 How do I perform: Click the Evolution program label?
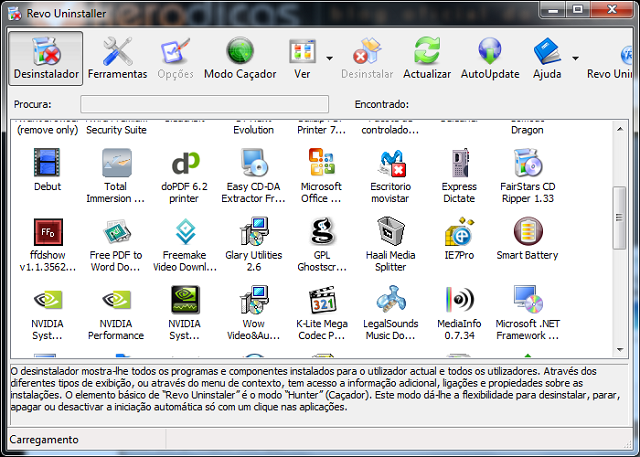click(x=253, y=130)
